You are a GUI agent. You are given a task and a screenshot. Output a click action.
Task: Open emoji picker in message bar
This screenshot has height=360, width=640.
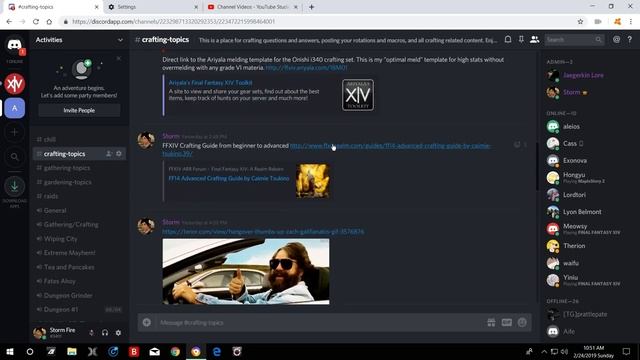(x=522, y=322)
